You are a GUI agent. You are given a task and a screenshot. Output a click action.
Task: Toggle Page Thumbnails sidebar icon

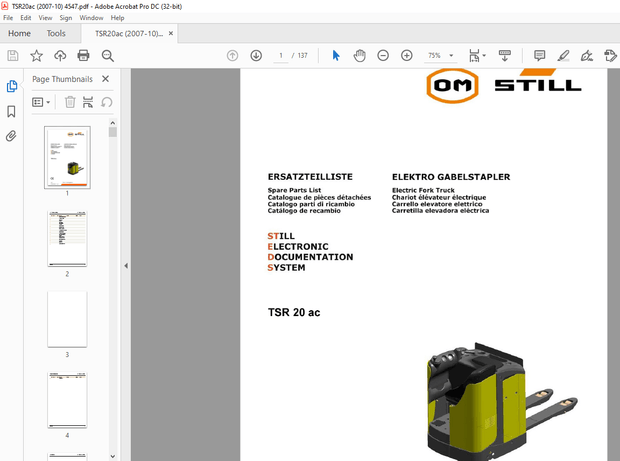[x=11, y=86]
